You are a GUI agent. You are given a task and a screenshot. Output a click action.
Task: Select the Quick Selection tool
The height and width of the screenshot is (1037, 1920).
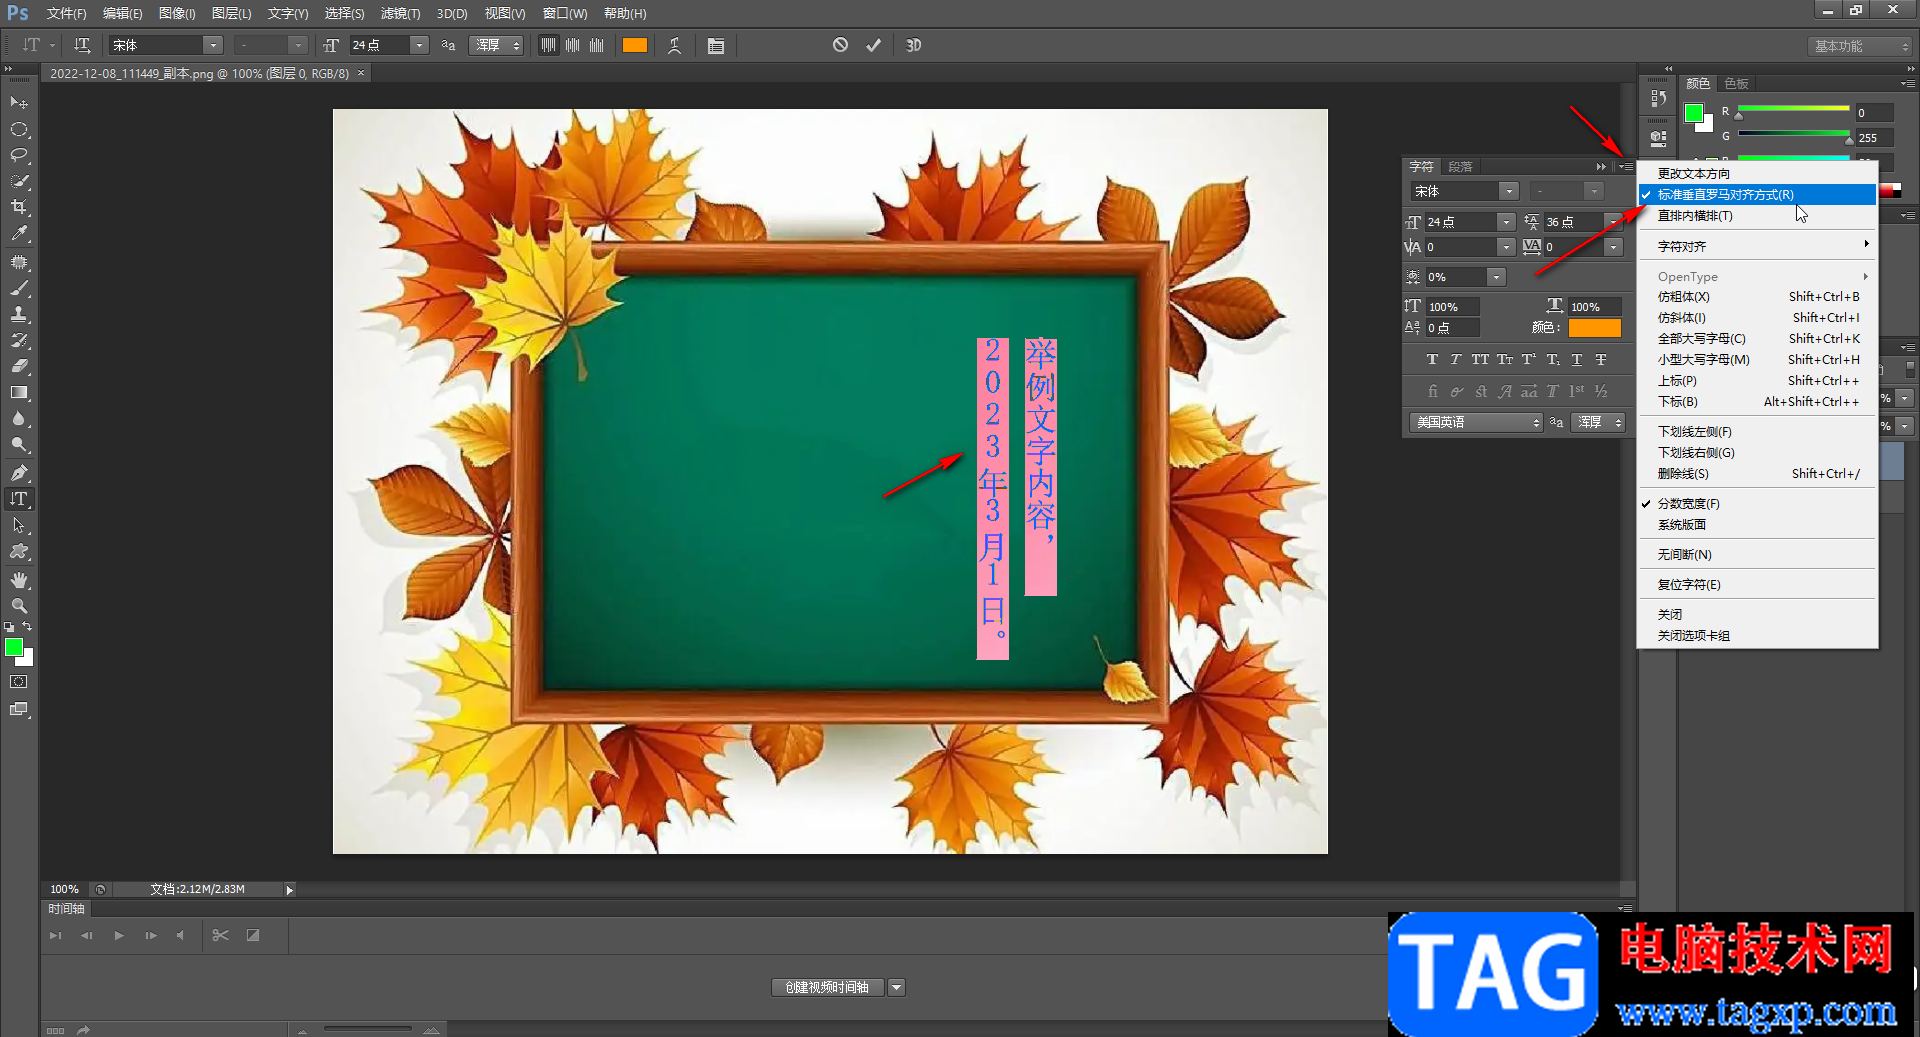tap(19, 182)
